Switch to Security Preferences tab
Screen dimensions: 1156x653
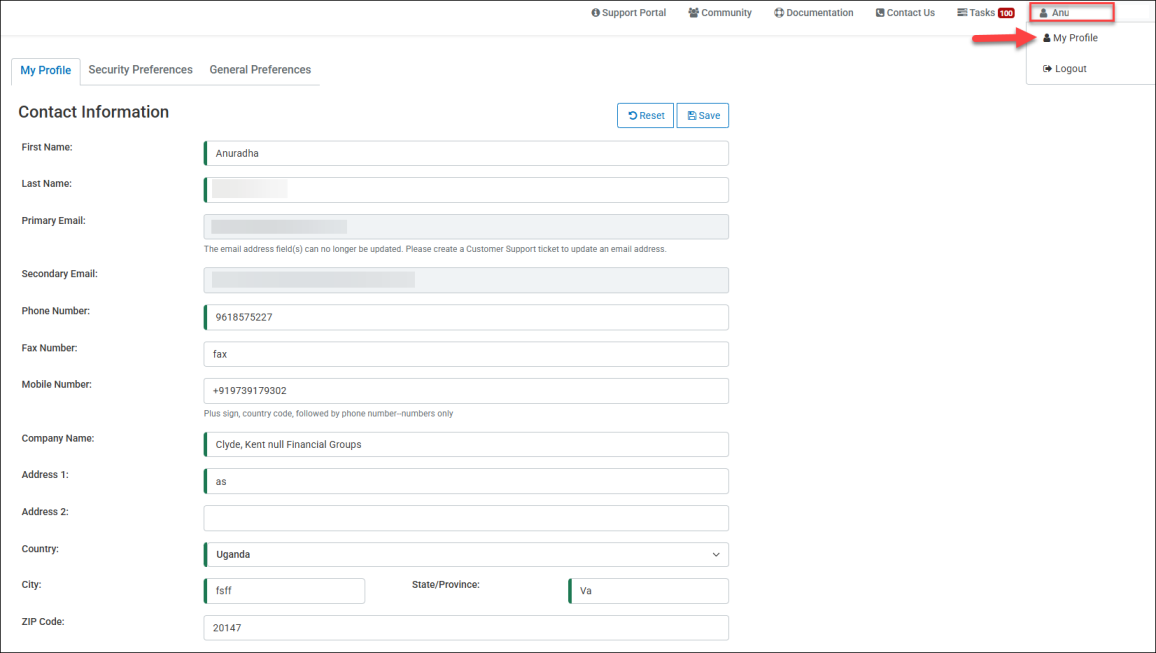140,70
